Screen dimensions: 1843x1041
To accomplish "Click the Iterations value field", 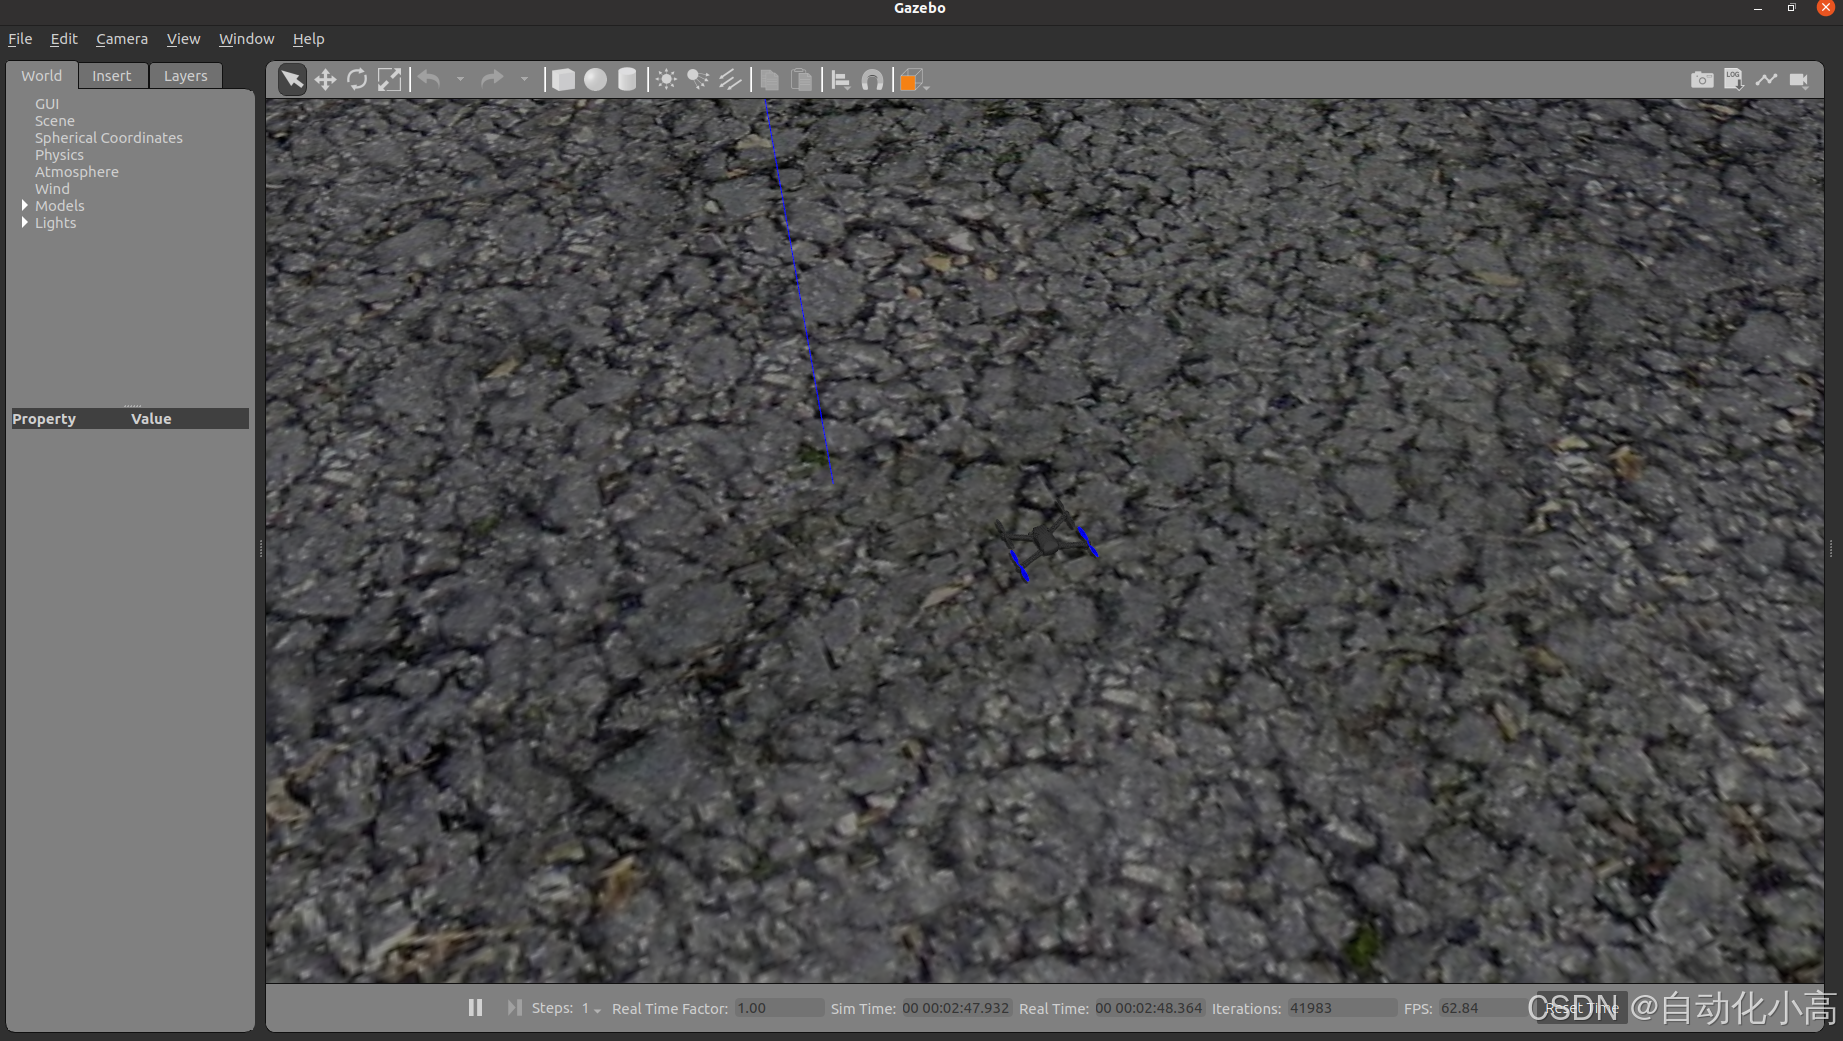I will coord(1342,1008).
